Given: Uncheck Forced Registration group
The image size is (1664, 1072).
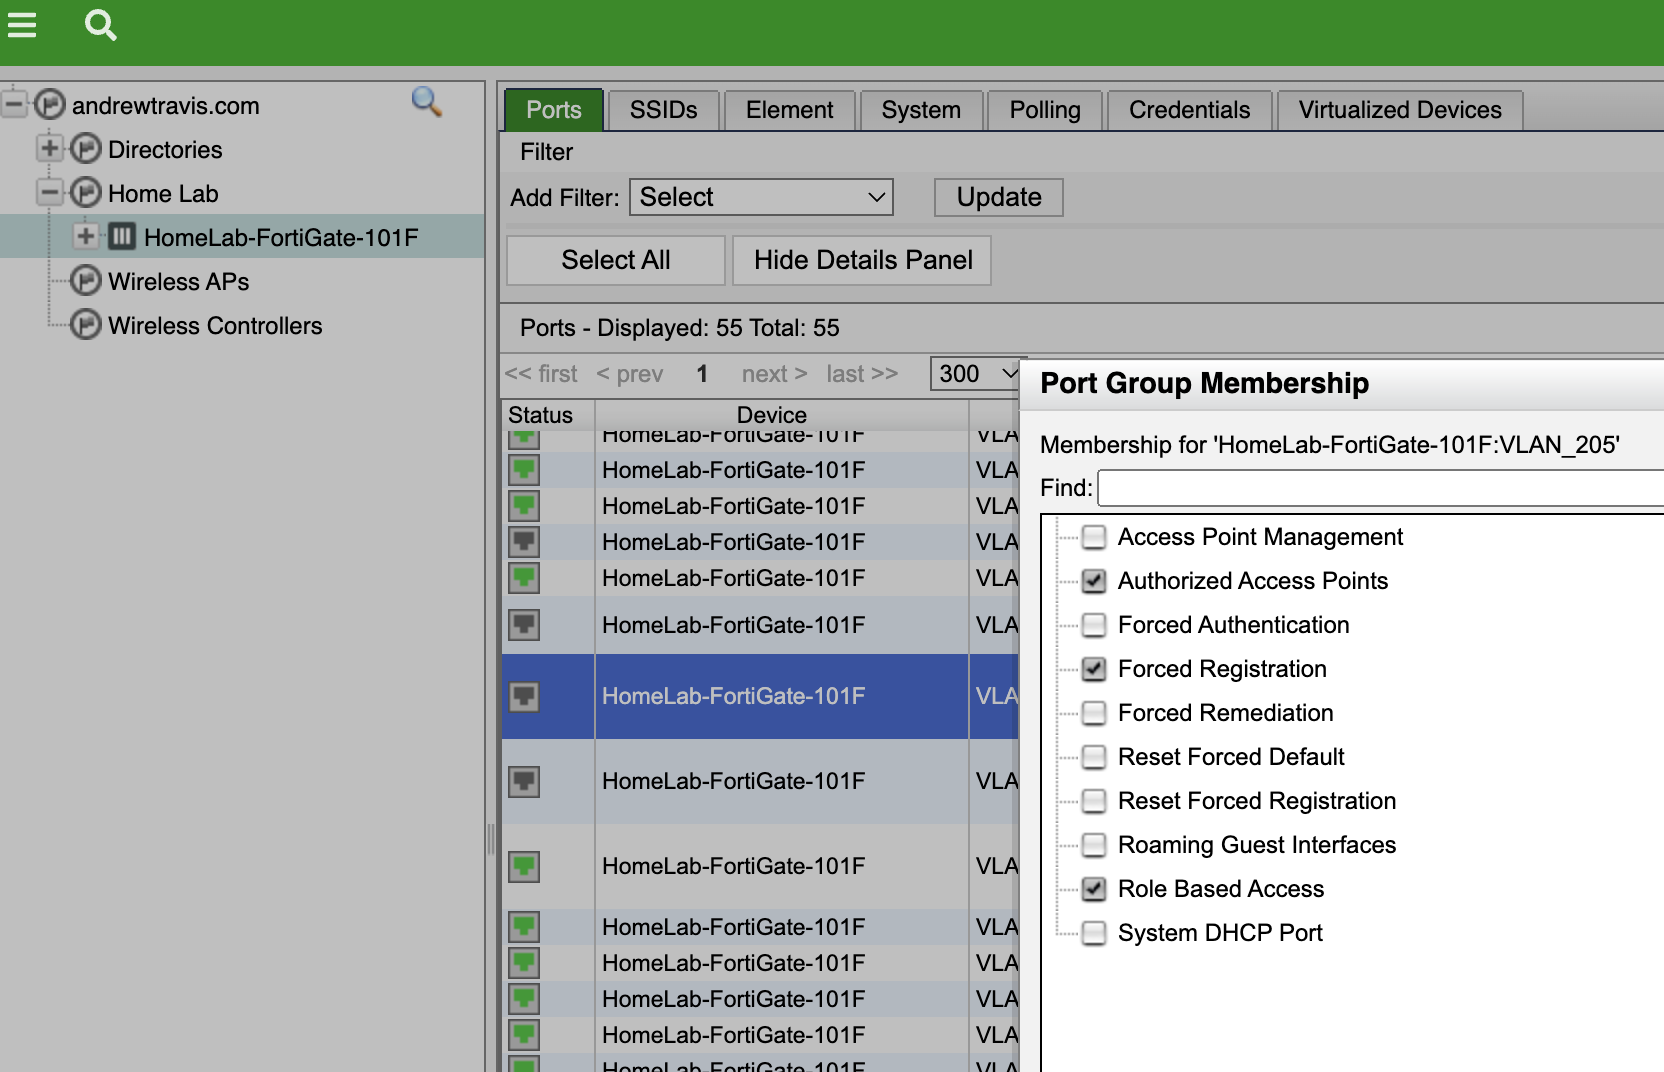Looking at the screenshot, I should click(x=1094, y=669).
